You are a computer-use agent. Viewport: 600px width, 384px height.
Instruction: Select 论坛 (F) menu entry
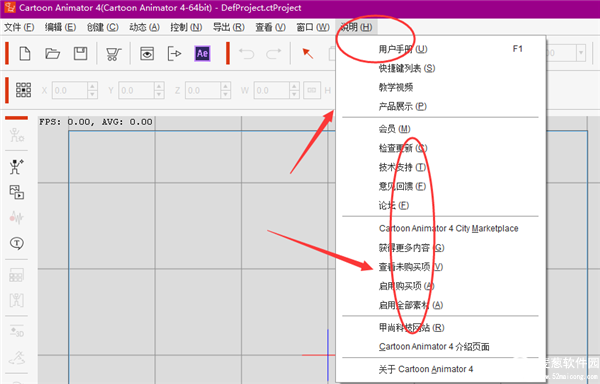pyautogui.click(x=440, y=205)
